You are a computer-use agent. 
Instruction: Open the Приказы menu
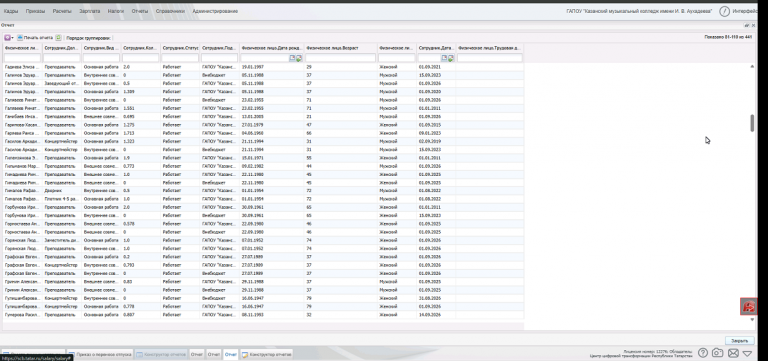click(35, 11)
